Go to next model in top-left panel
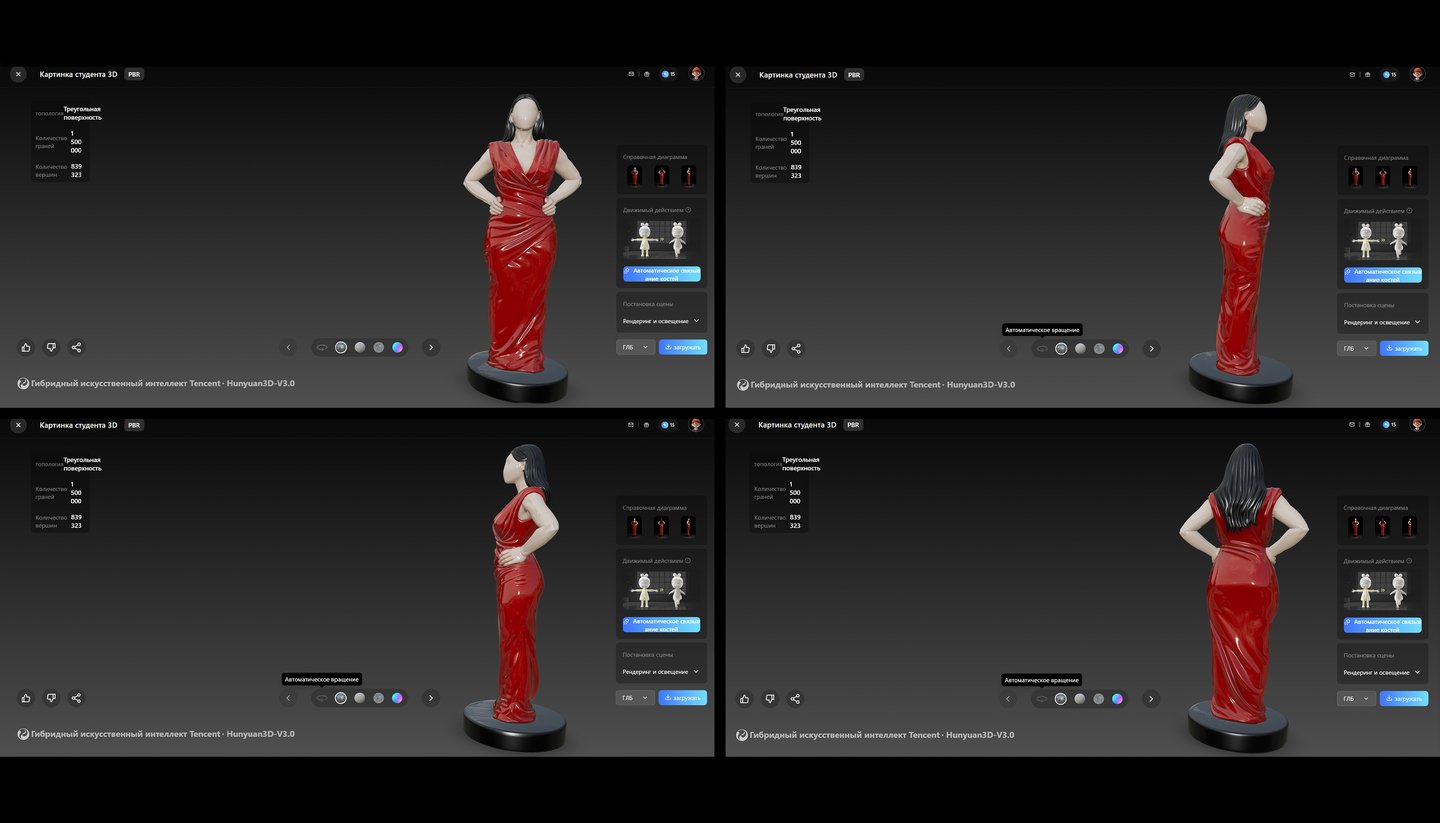This screenshot has width=1440, height=823. 431,347
